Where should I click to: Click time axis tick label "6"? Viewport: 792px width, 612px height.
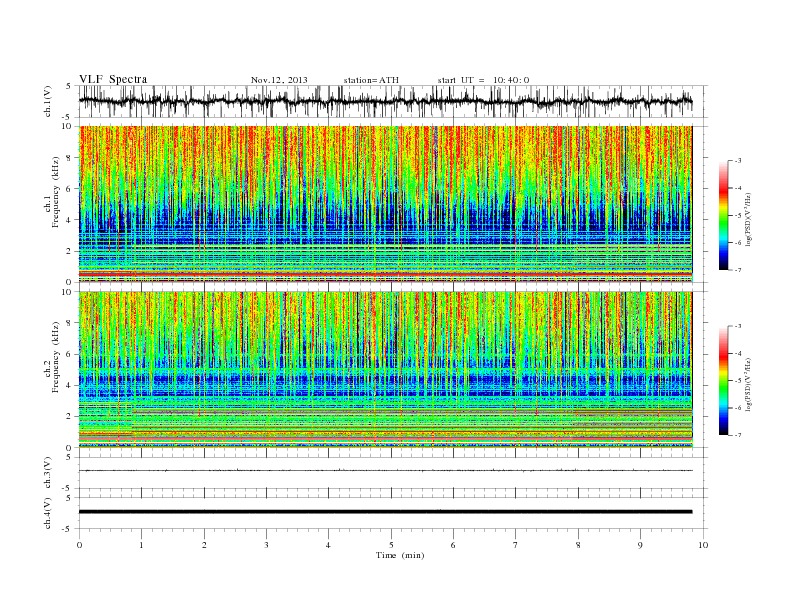click(453, 545)
